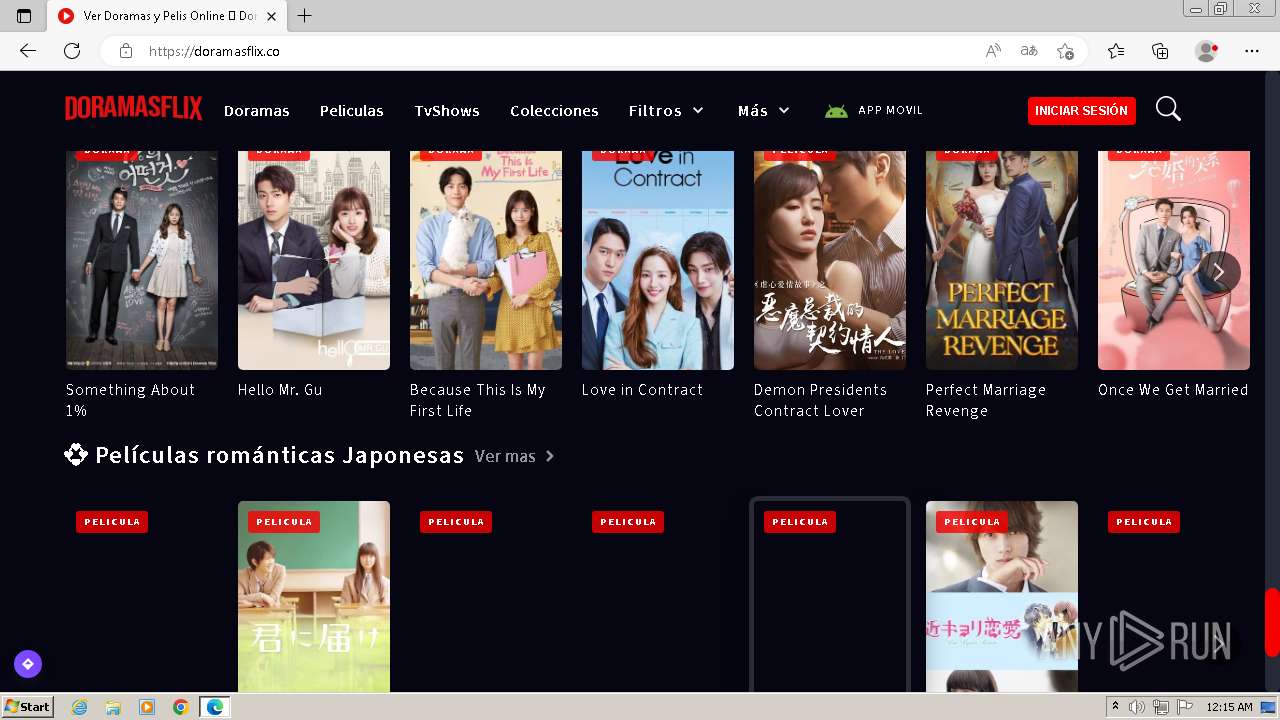Open File Explorer from taskbar

click(113, 707)
